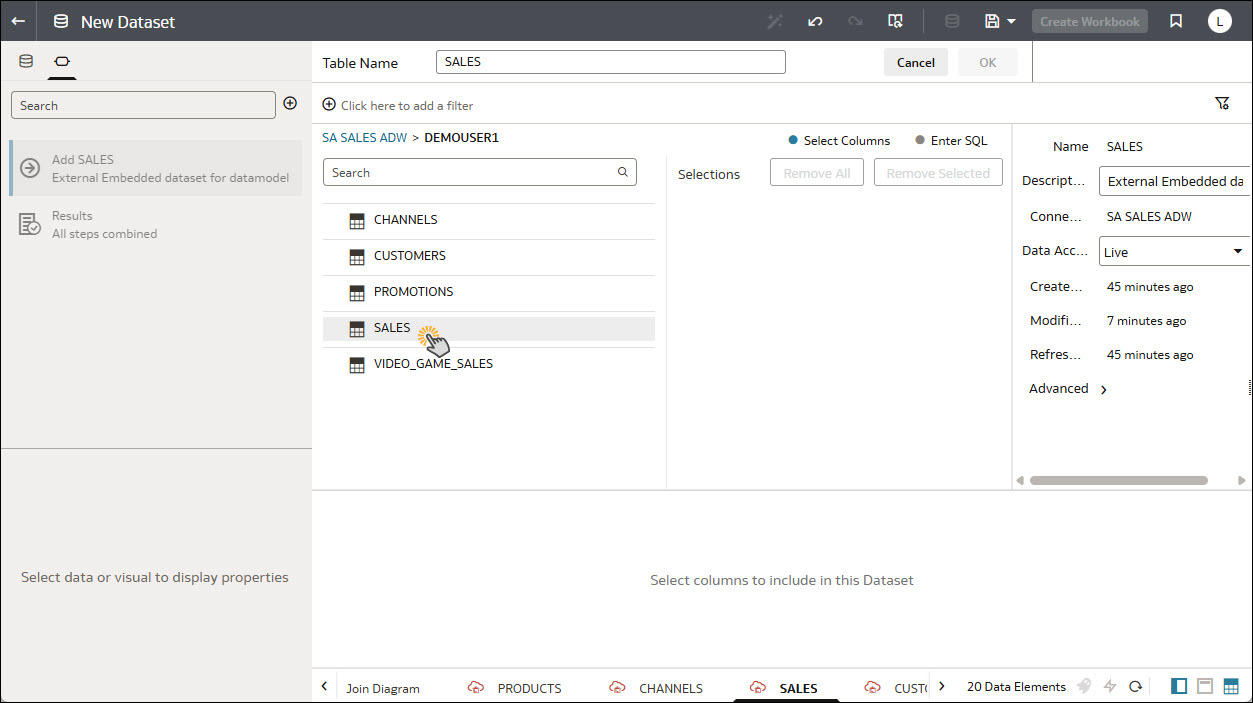Screen dimensions: 1253x703
Task: Select the CHANNELS table
Action: coord(489,220)
